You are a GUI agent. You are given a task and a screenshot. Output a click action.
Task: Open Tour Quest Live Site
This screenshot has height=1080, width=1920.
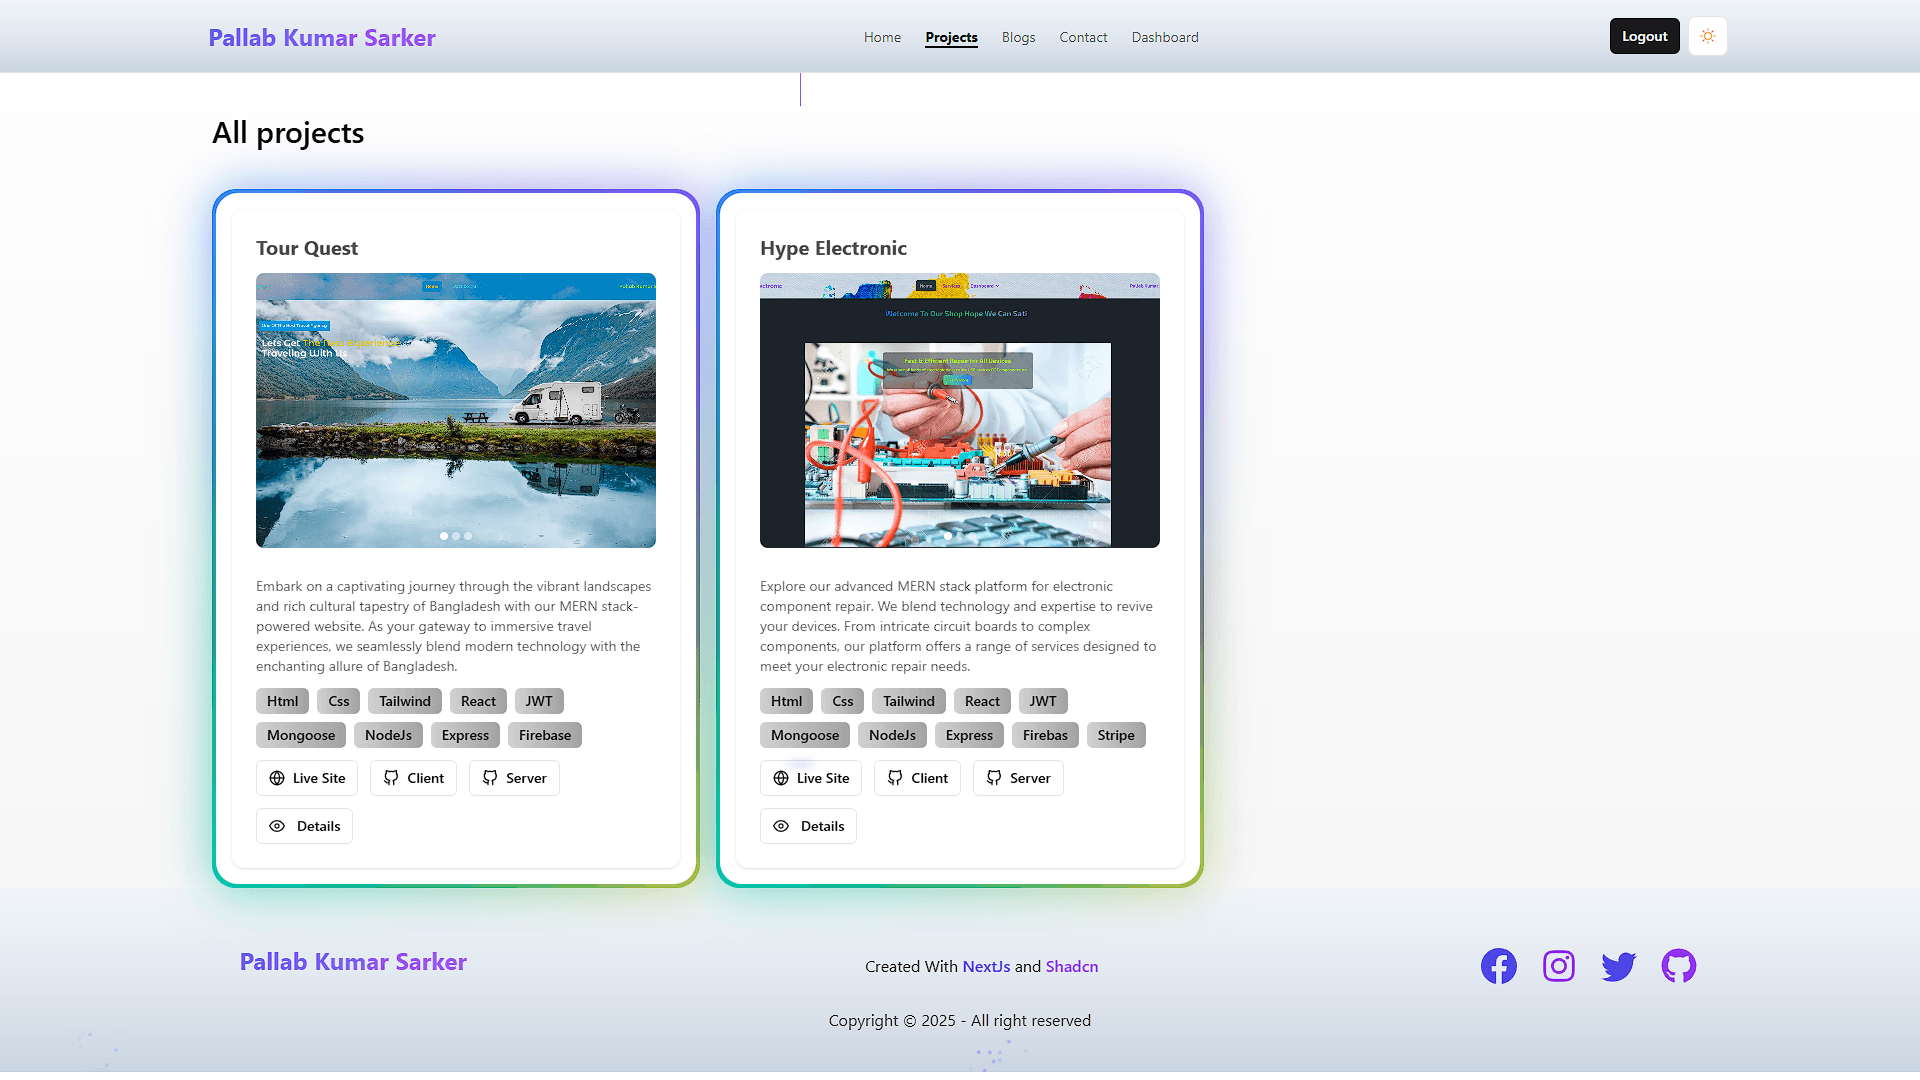(307, 778)
